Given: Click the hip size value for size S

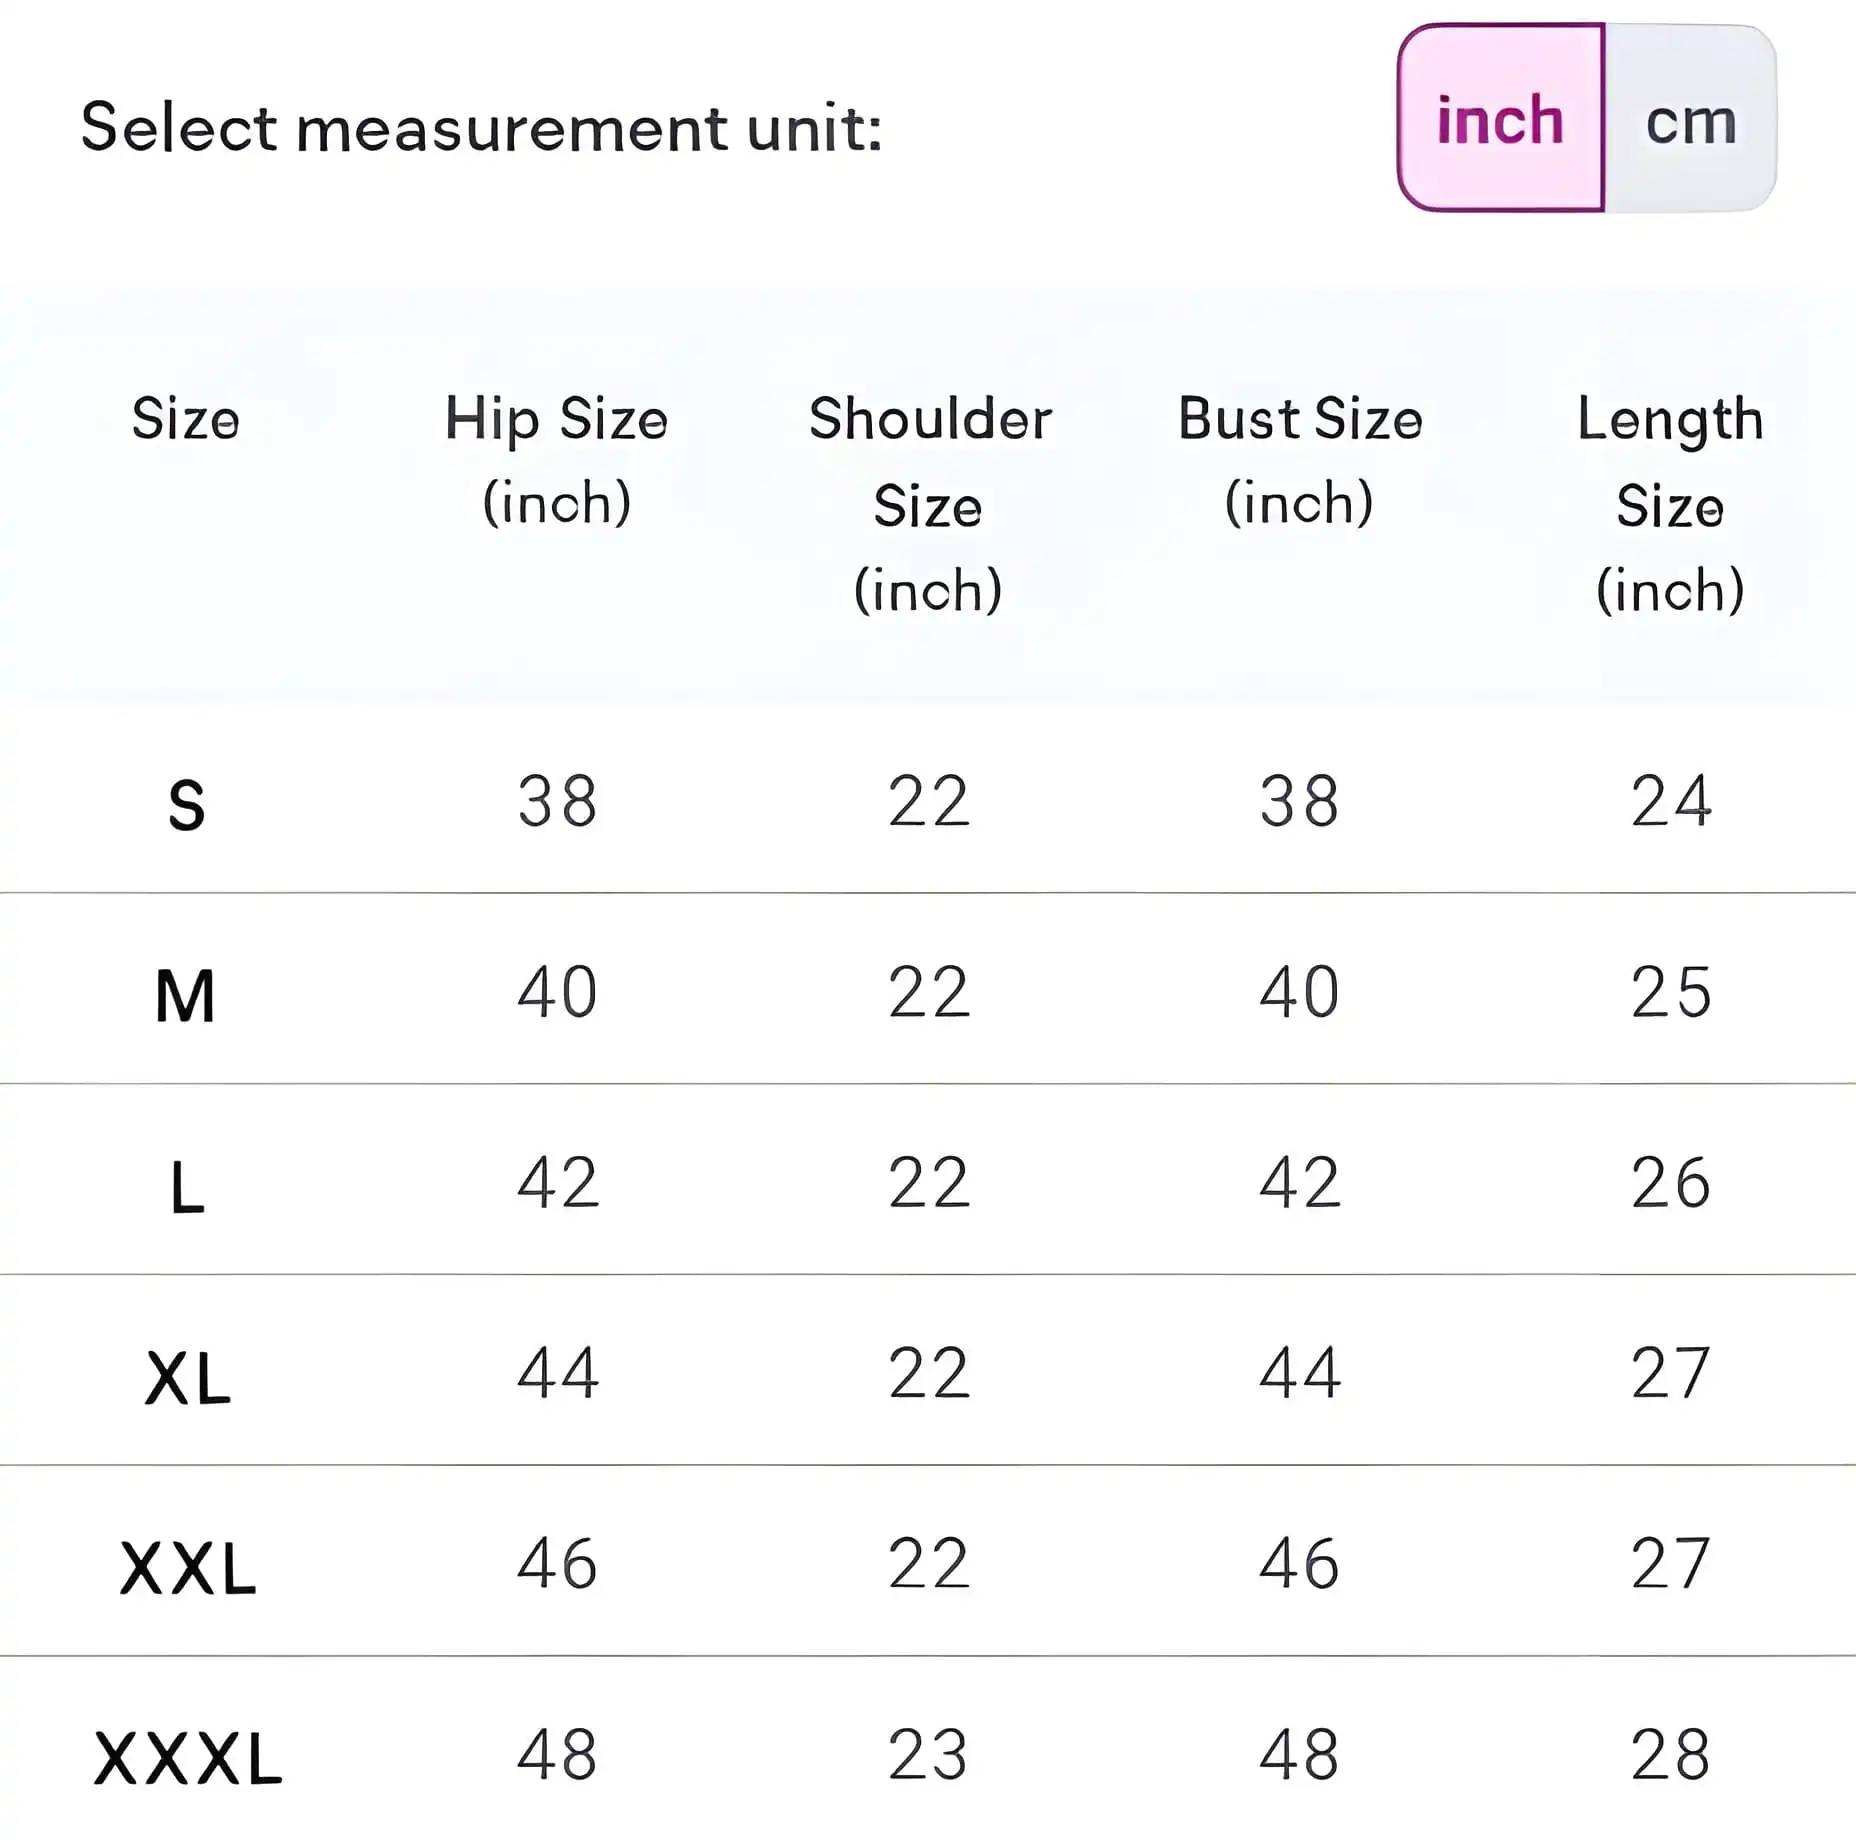Looking at the screenshot, I should coord(557,801).
